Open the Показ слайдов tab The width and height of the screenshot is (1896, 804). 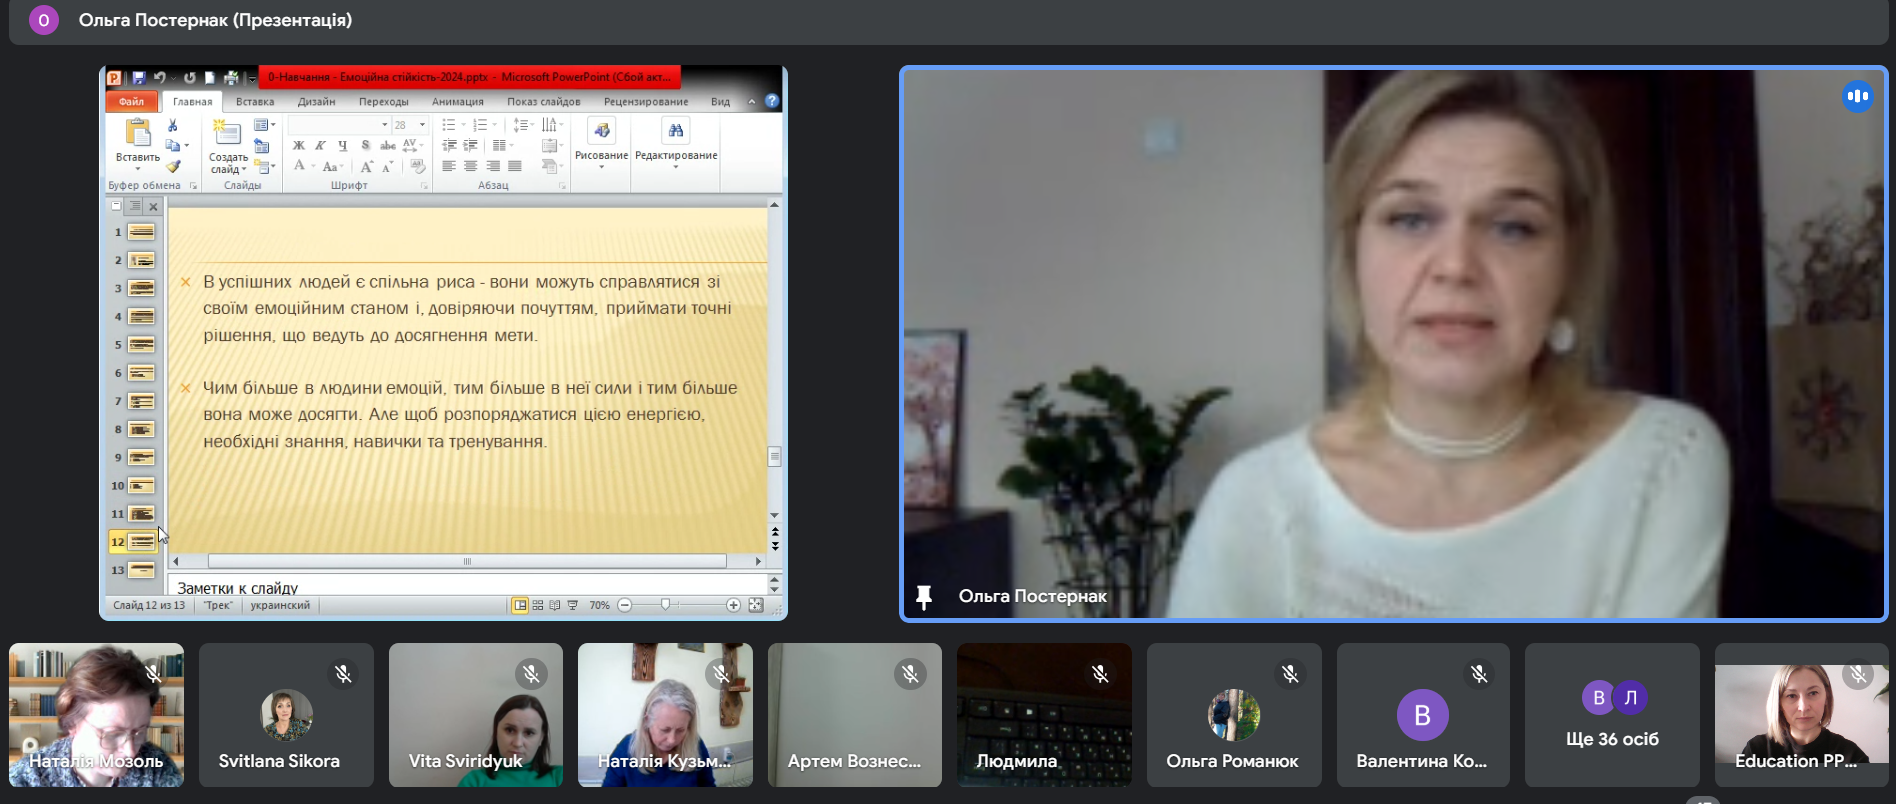click(543, 102)
